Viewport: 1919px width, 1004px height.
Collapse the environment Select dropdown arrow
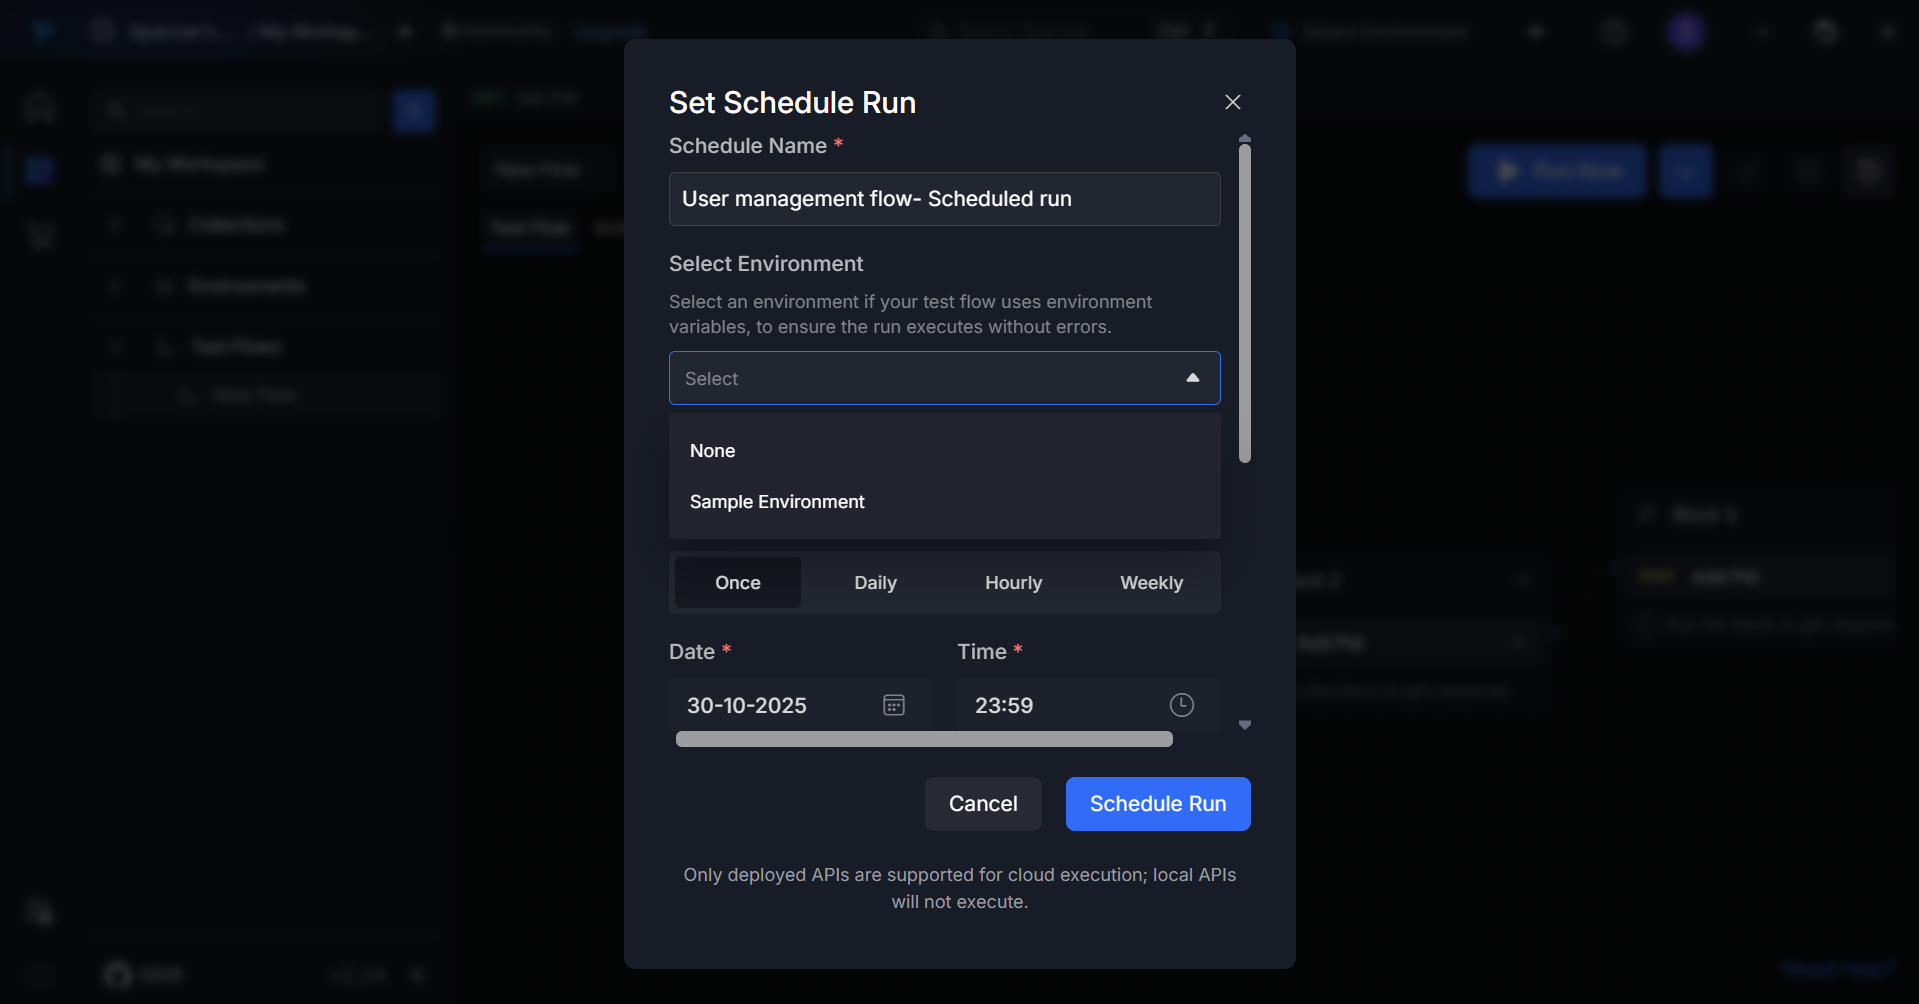coord(1192,378)
